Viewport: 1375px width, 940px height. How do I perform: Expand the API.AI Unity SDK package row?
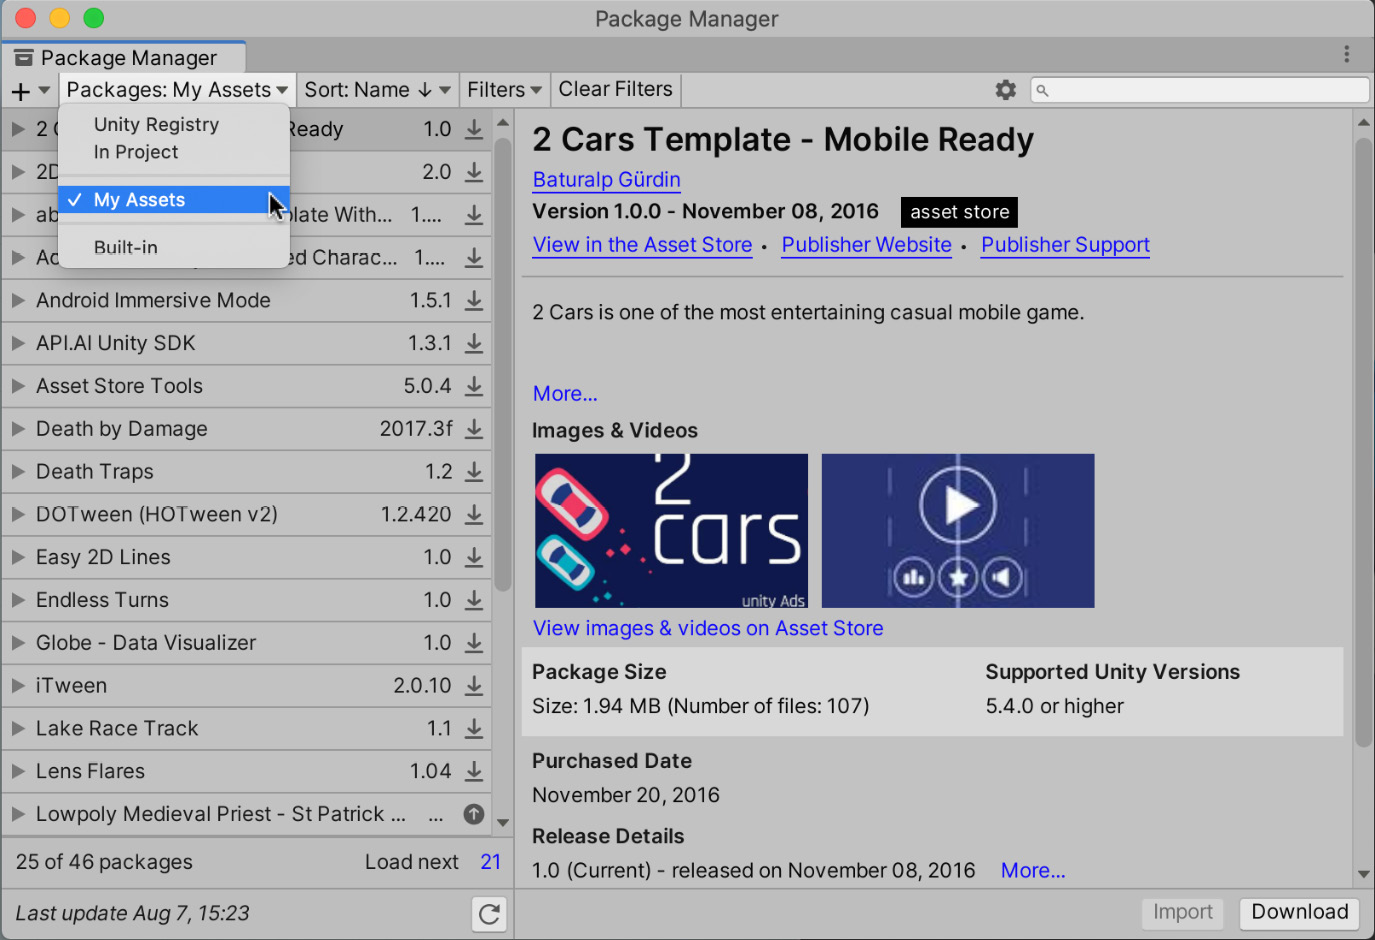click(x=18, y=344)
